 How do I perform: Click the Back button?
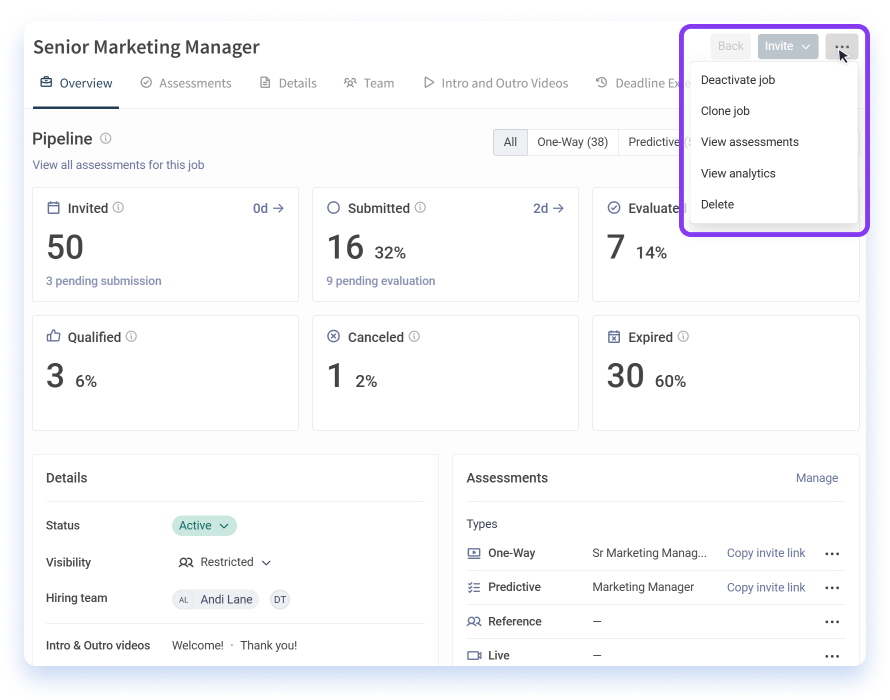coord(731,47)
